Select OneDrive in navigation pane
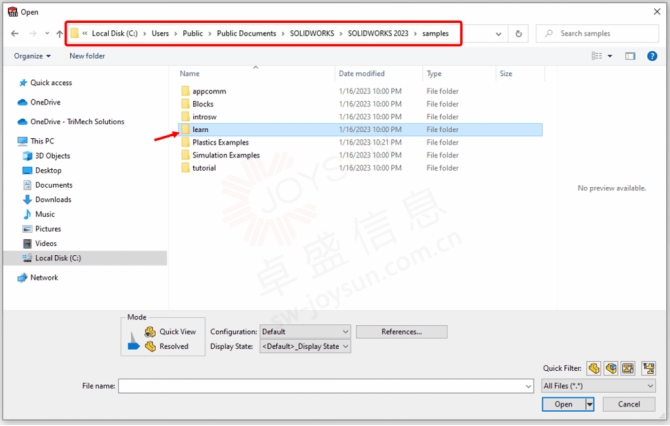Image resolution: width=670 pixels, height=426 pixels. click(45, 102)
